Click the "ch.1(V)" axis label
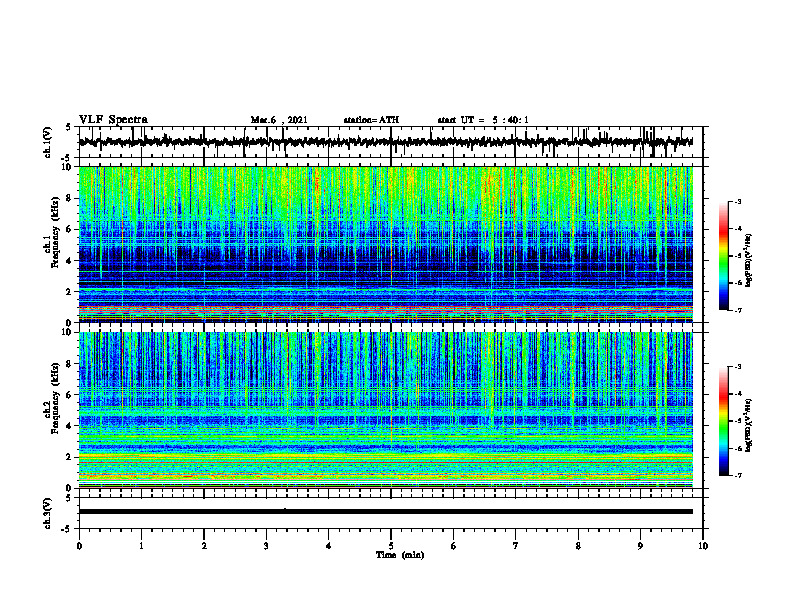The height and width of the screenshot is (612, 792). [x=47, y=142]
